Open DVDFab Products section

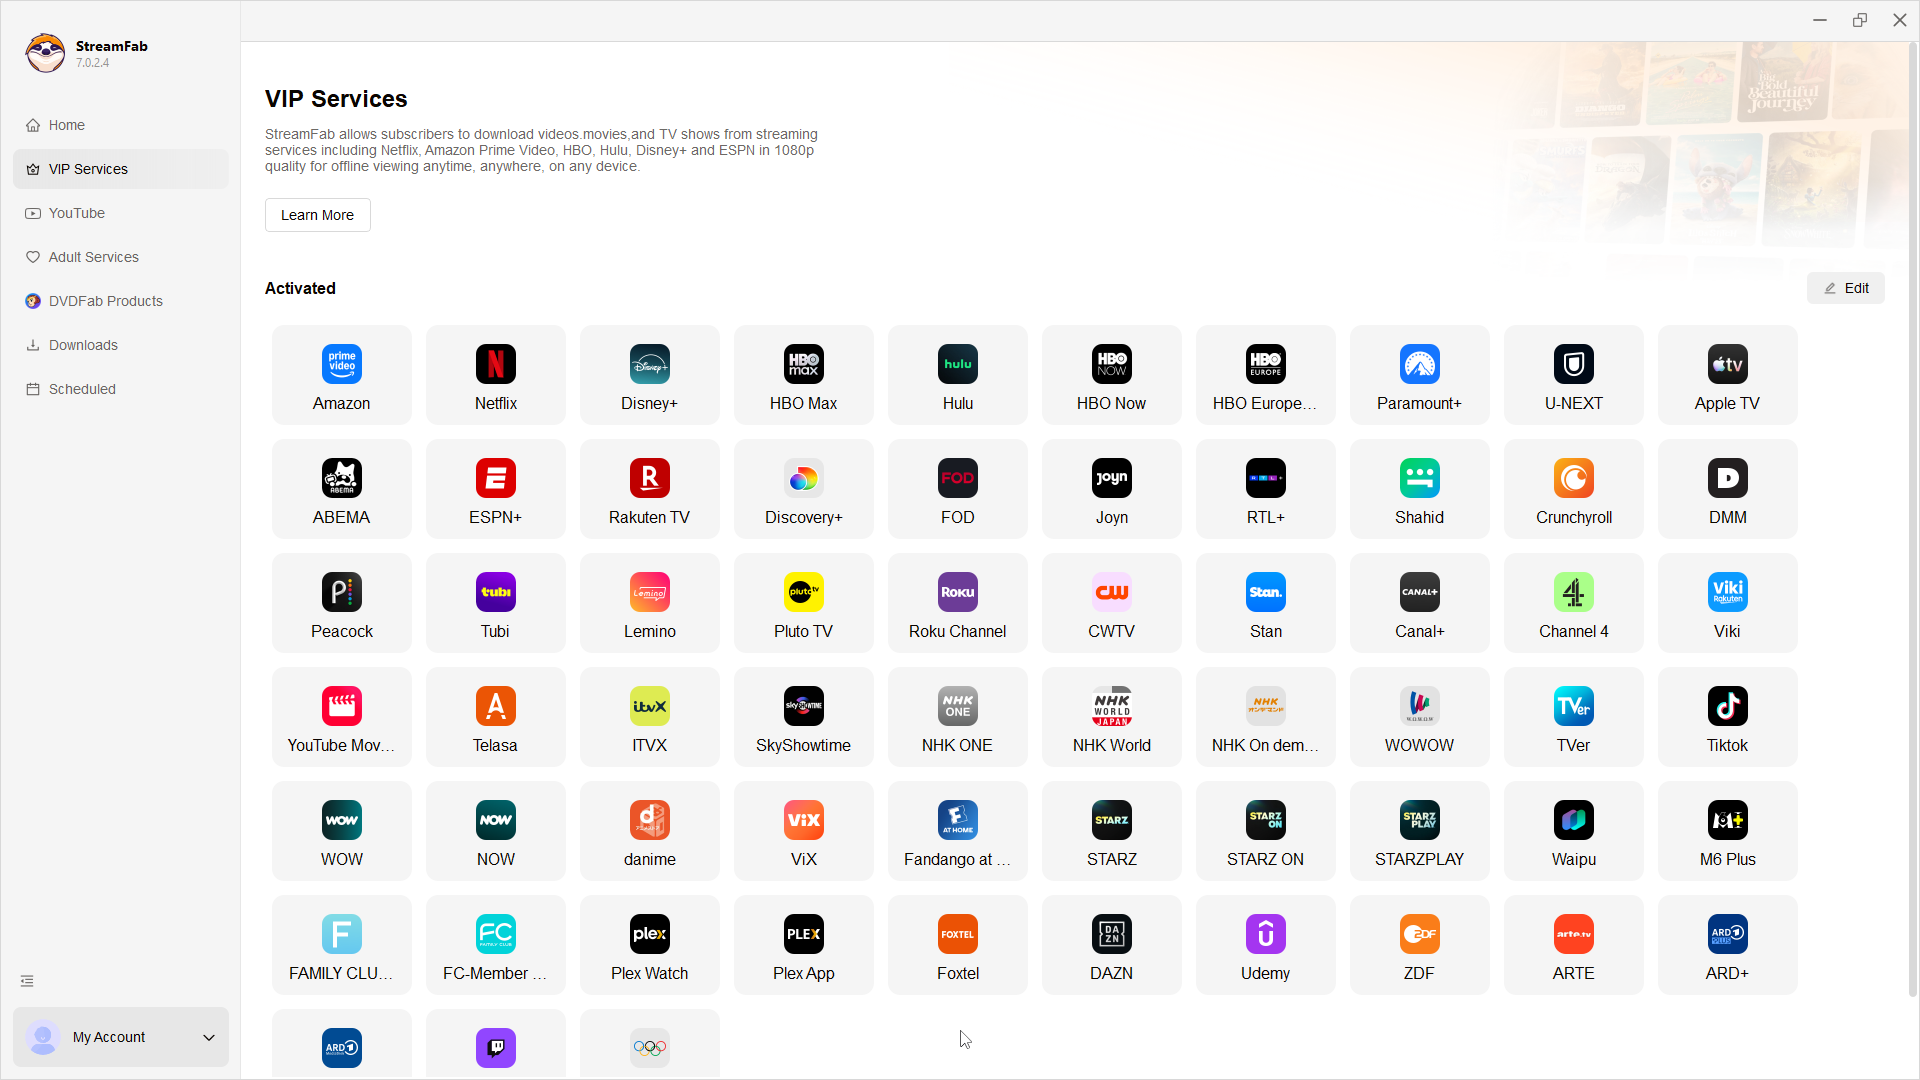pos(121,301)
